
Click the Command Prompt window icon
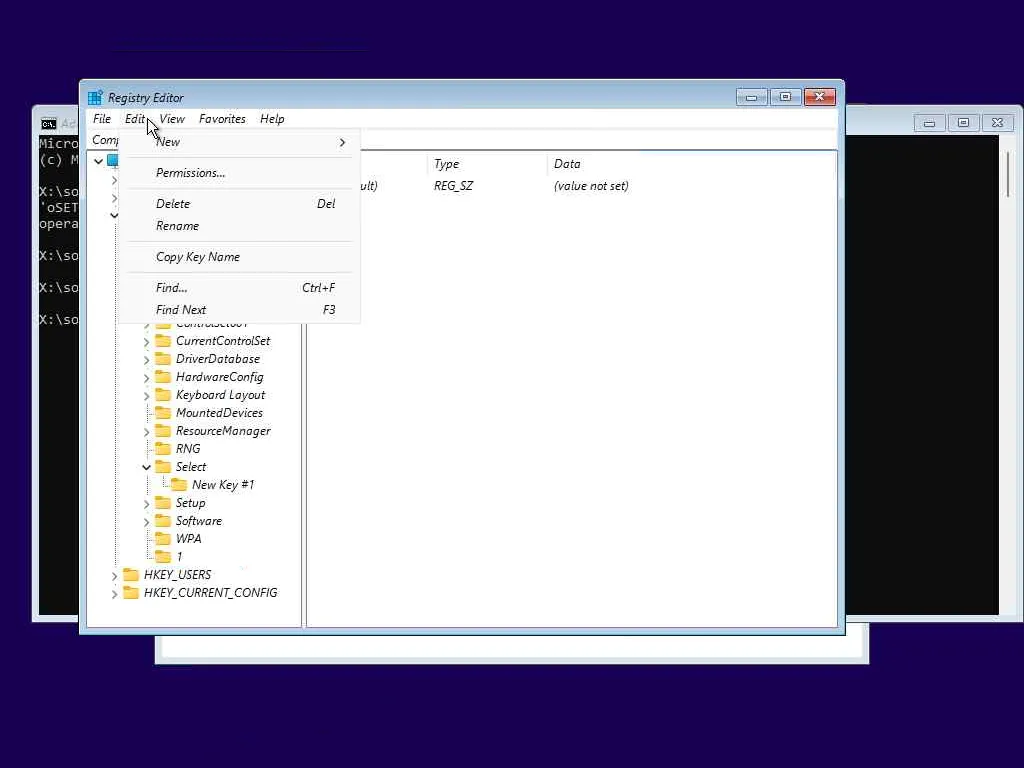[x=49, y=123]
